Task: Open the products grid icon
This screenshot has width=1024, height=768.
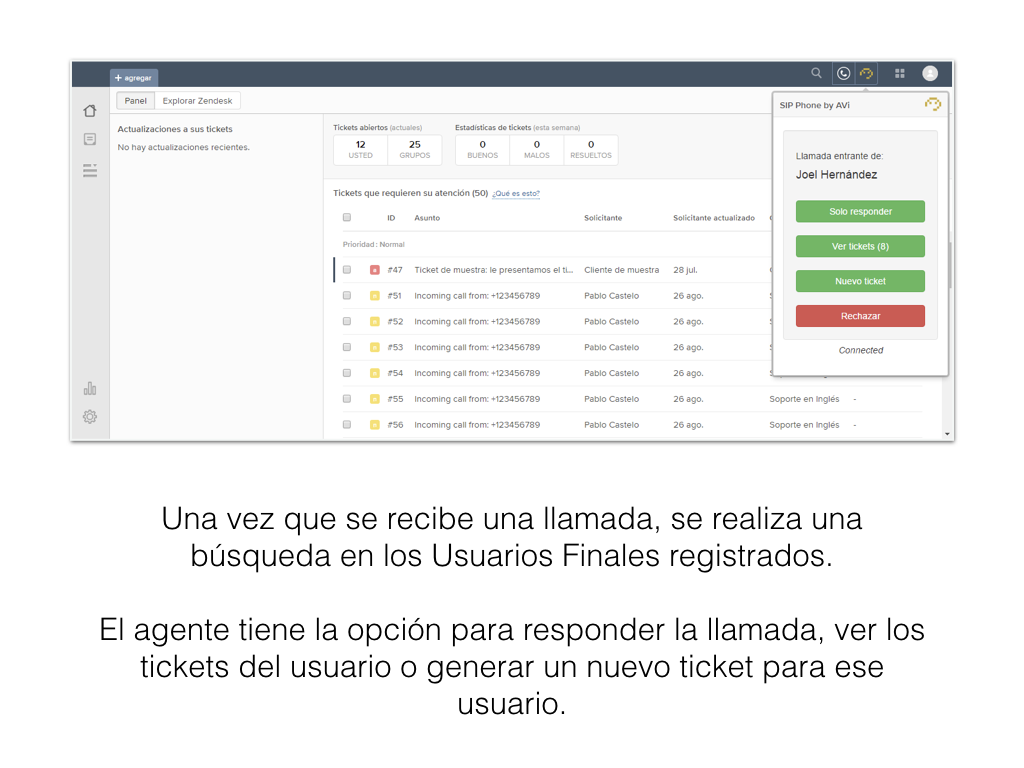Action: (x=900, y=73)
